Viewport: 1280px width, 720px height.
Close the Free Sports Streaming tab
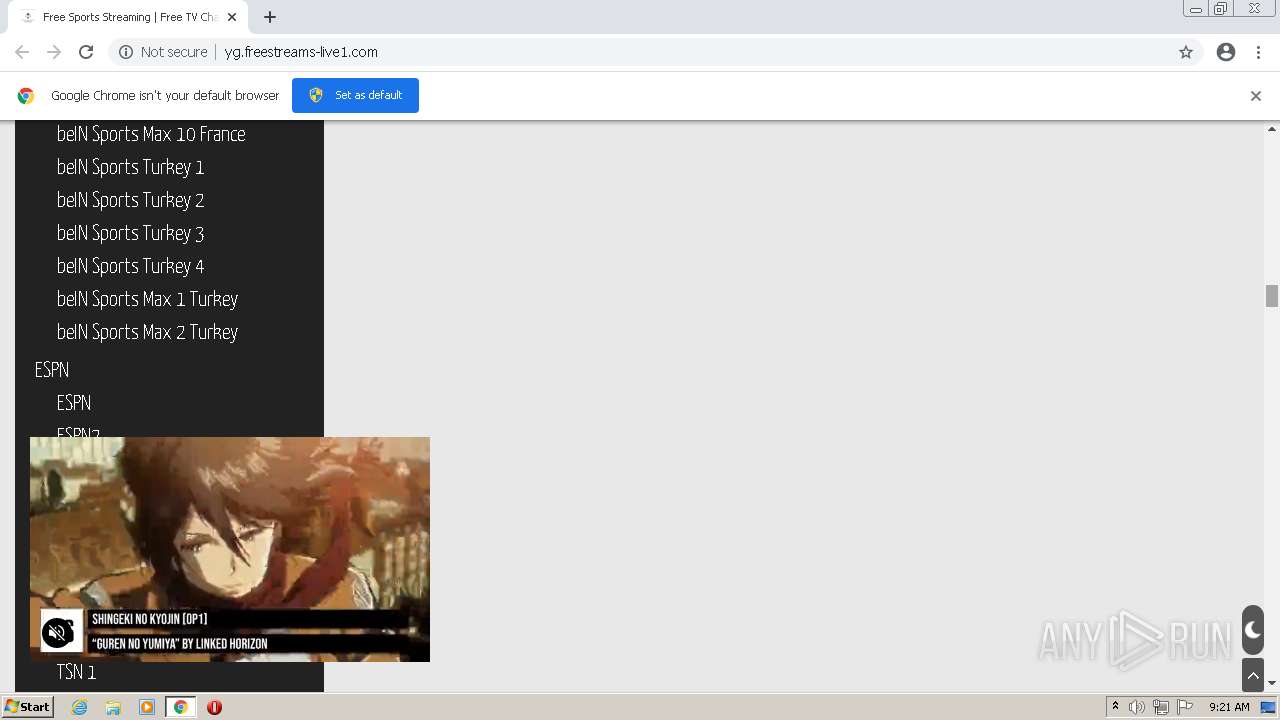coord(232,17)
